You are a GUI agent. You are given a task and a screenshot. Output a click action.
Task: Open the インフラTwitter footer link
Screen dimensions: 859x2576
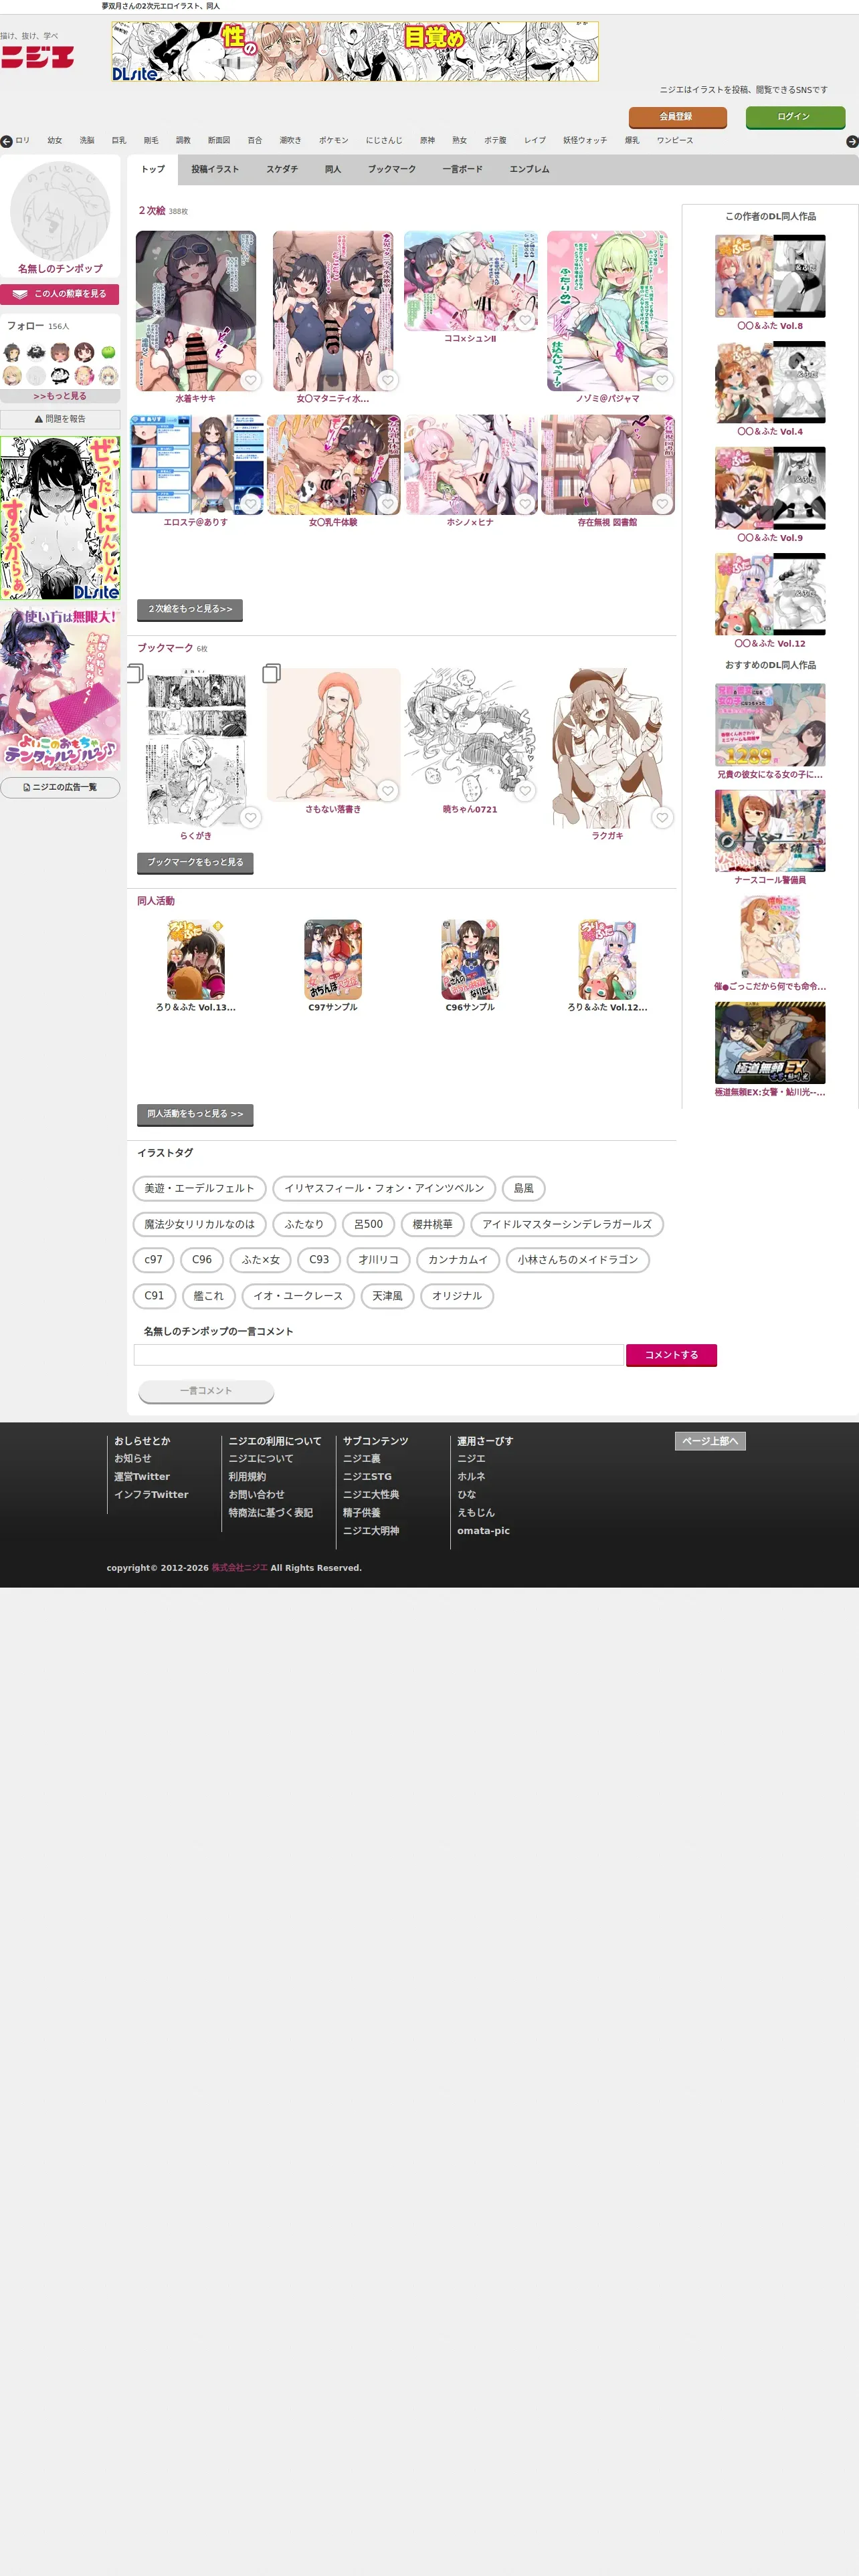click(x=151, y=1495)
